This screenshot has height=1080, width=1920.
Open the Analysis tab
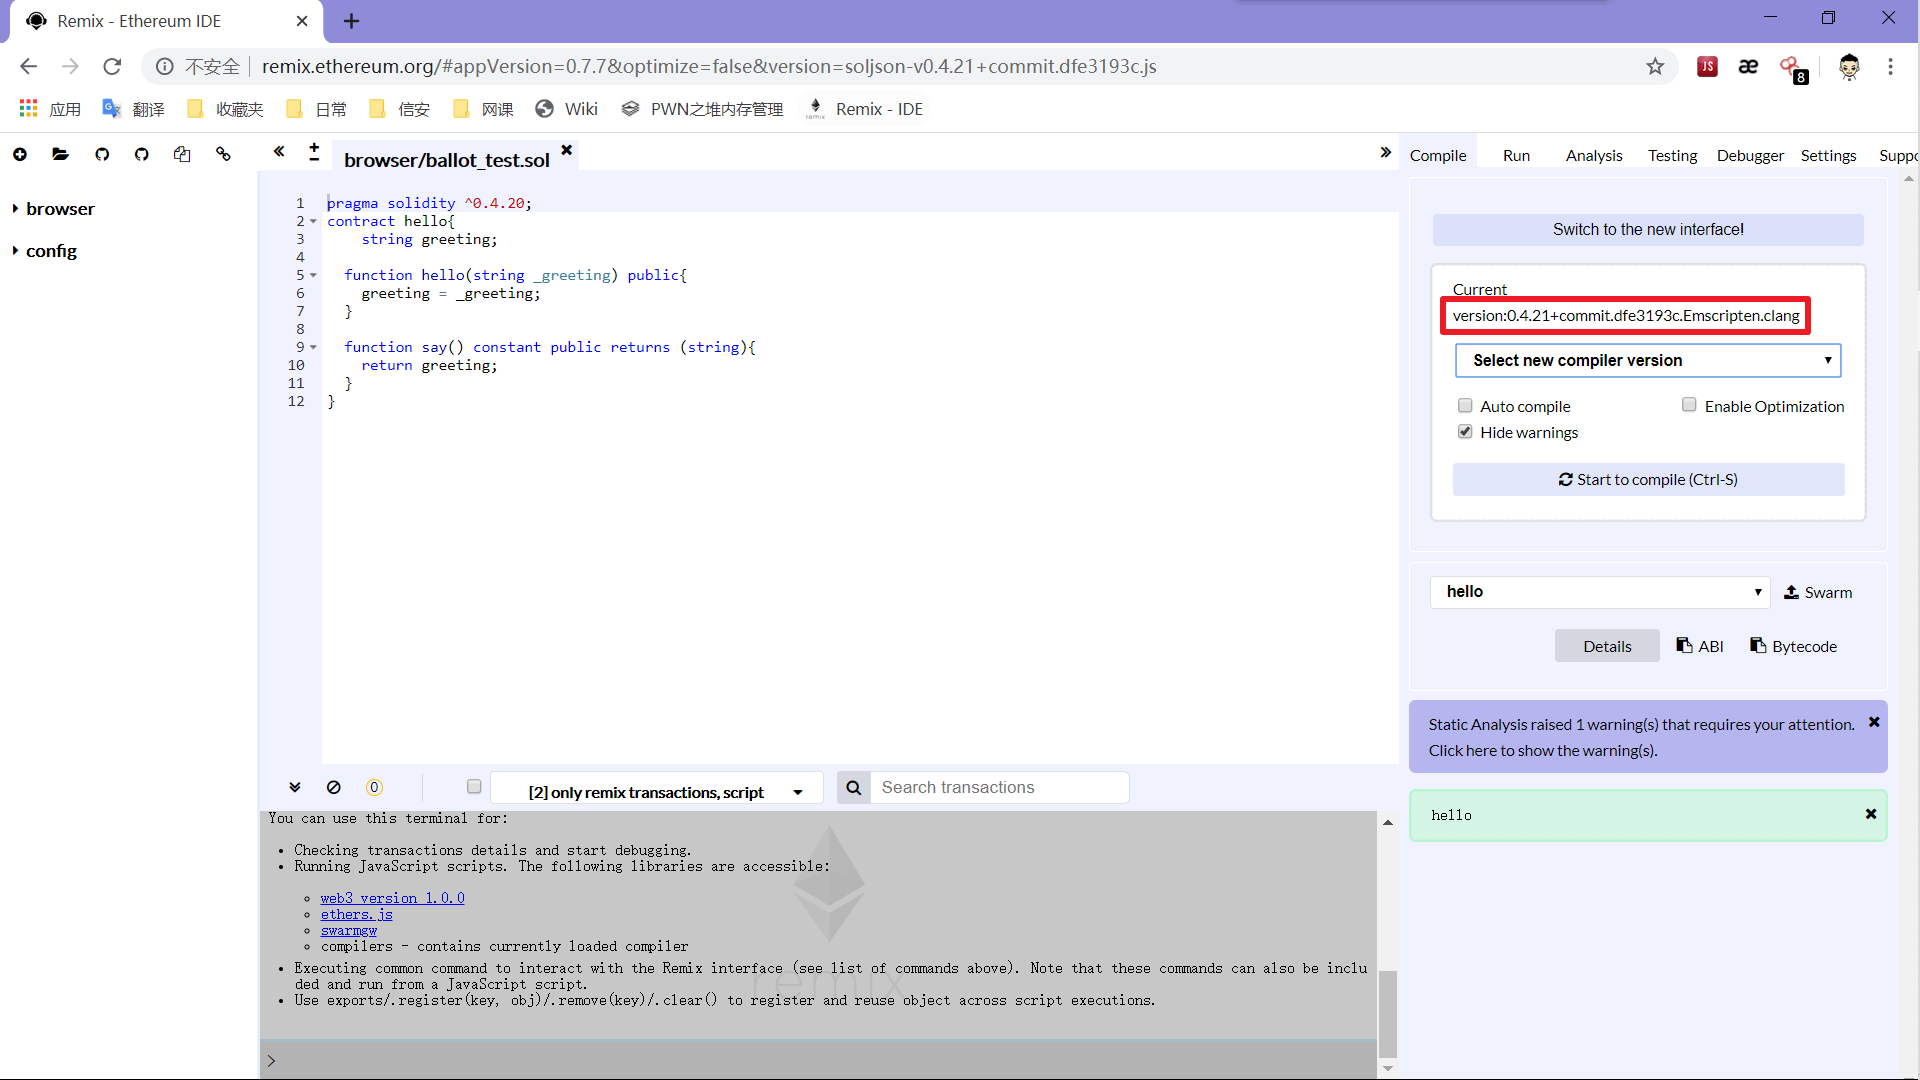pos(1594,155)
